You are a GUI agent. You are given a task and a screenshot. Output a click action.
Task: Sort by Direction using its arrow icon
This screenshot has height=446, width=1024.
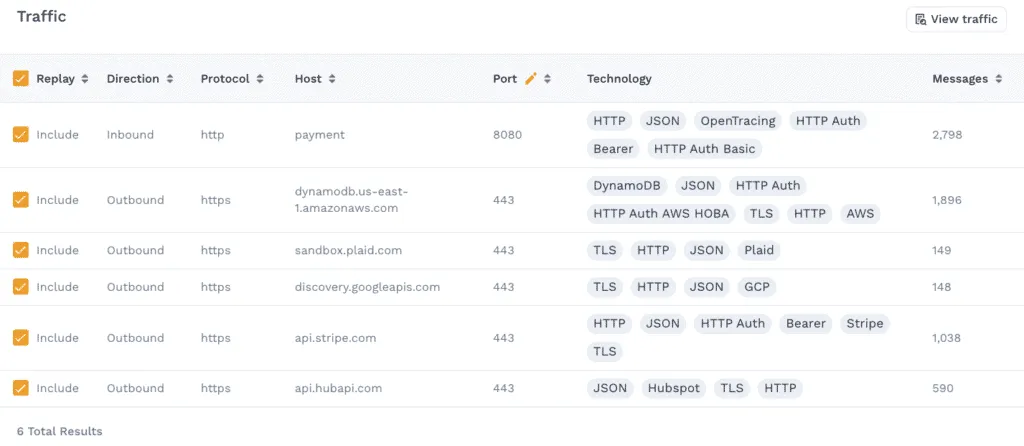click(x=170, y=79)
